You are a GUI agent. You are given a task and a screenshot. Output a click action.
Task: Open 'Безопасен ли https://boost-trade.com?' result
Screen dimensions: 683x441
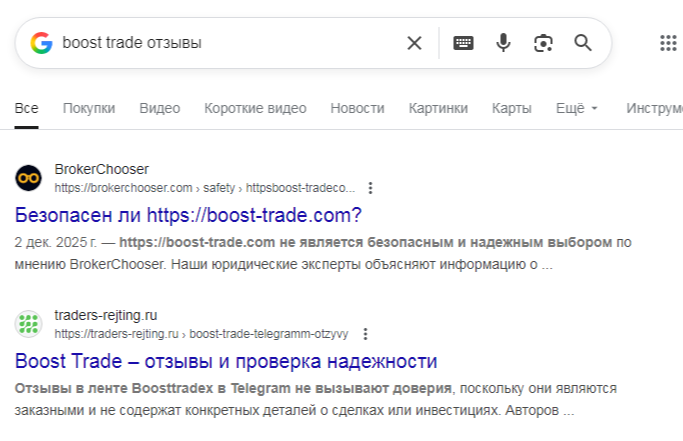tap(188, 215)
